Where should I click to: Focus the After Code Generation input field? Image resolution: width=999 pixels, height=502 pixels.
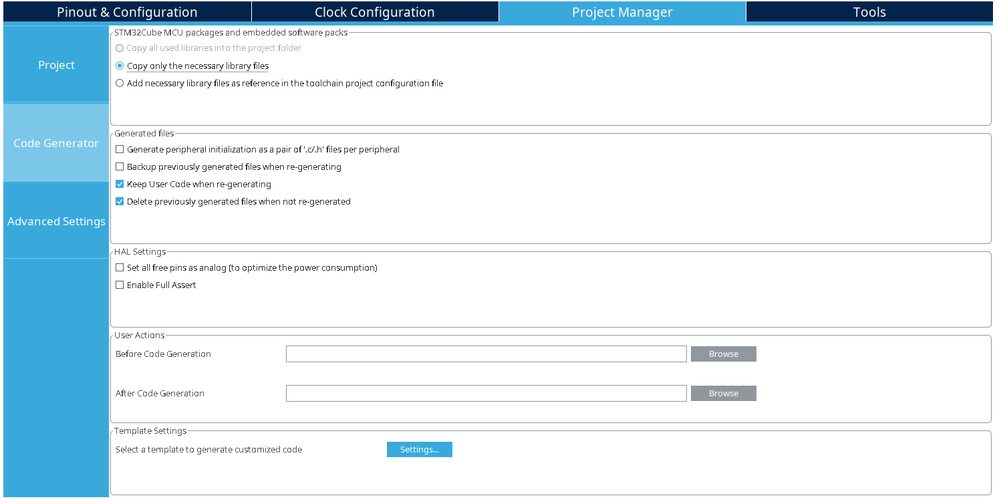click(486, 393)
